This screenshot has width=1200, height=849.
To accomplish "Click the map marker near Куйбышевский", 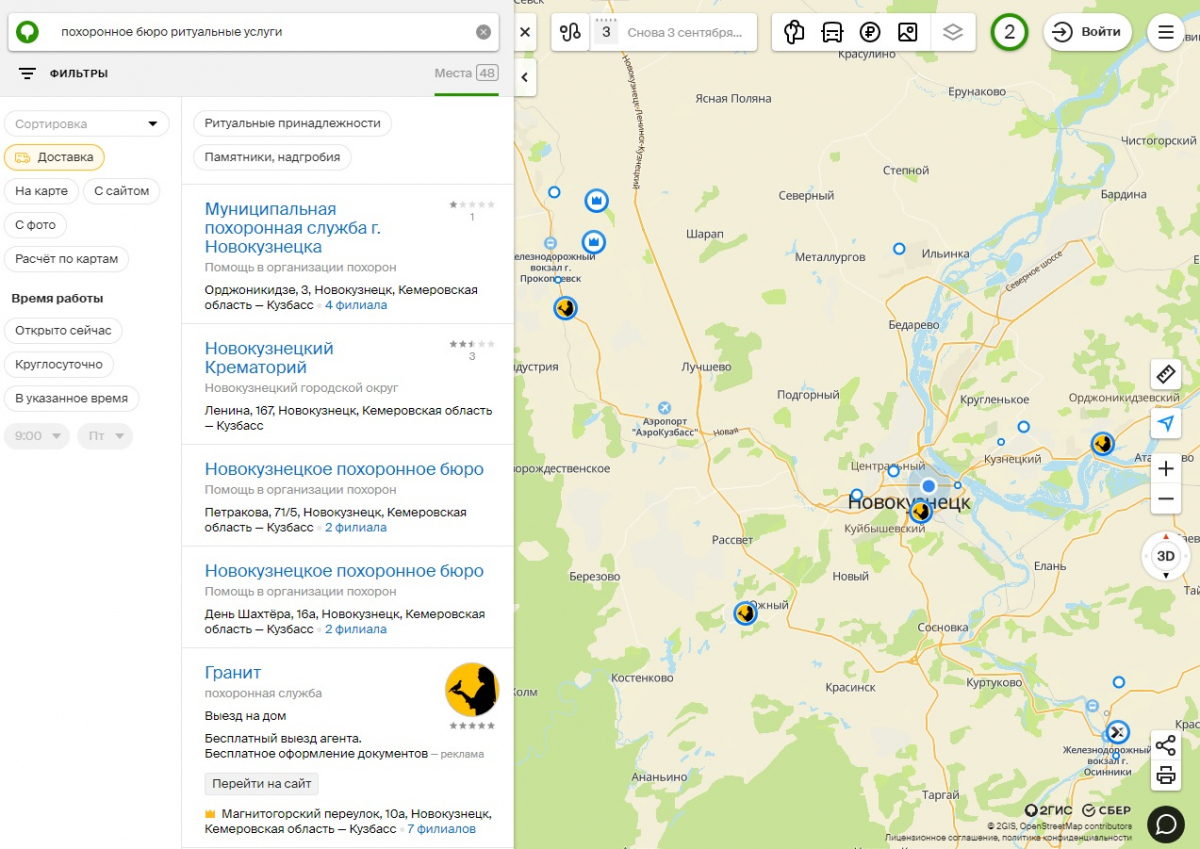I will (x=921, y=512).
